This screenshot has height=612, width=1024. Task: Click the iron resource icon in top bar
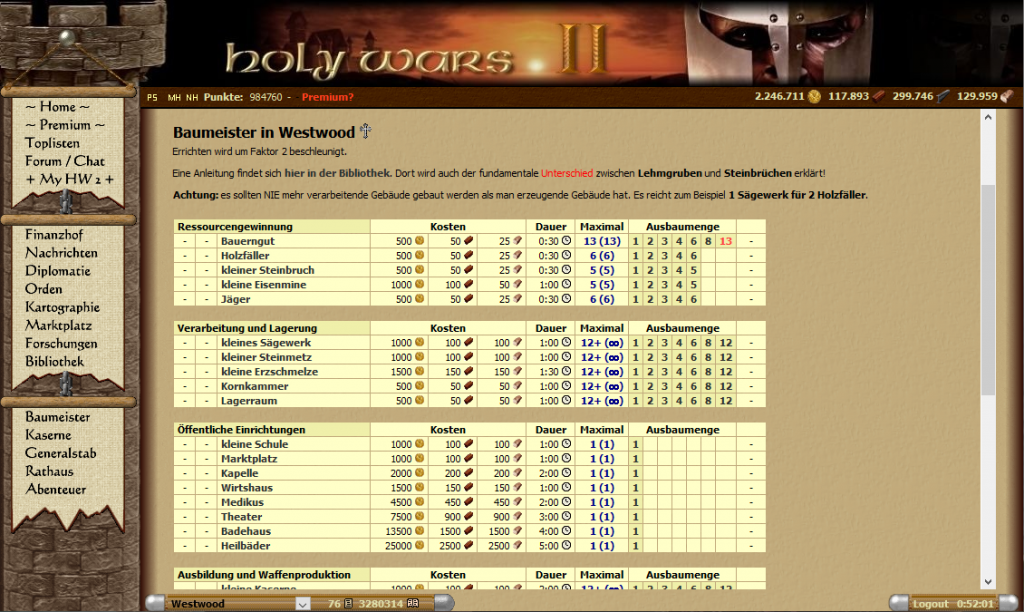[x=942, y=97]
